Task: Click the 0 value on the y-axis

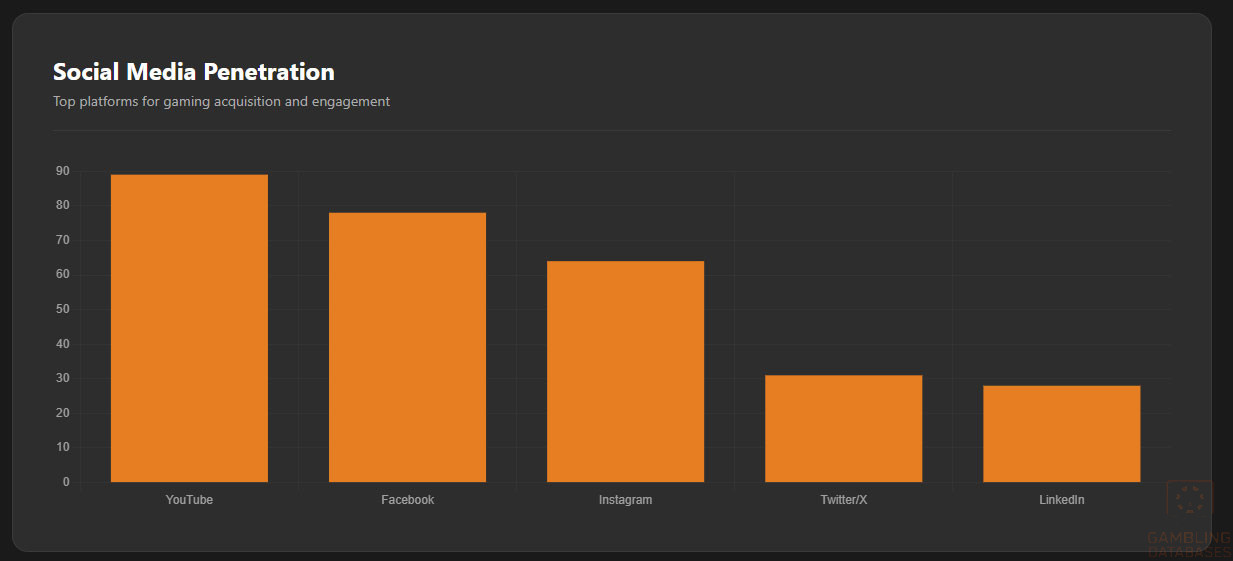Action: tap(66, 482)
